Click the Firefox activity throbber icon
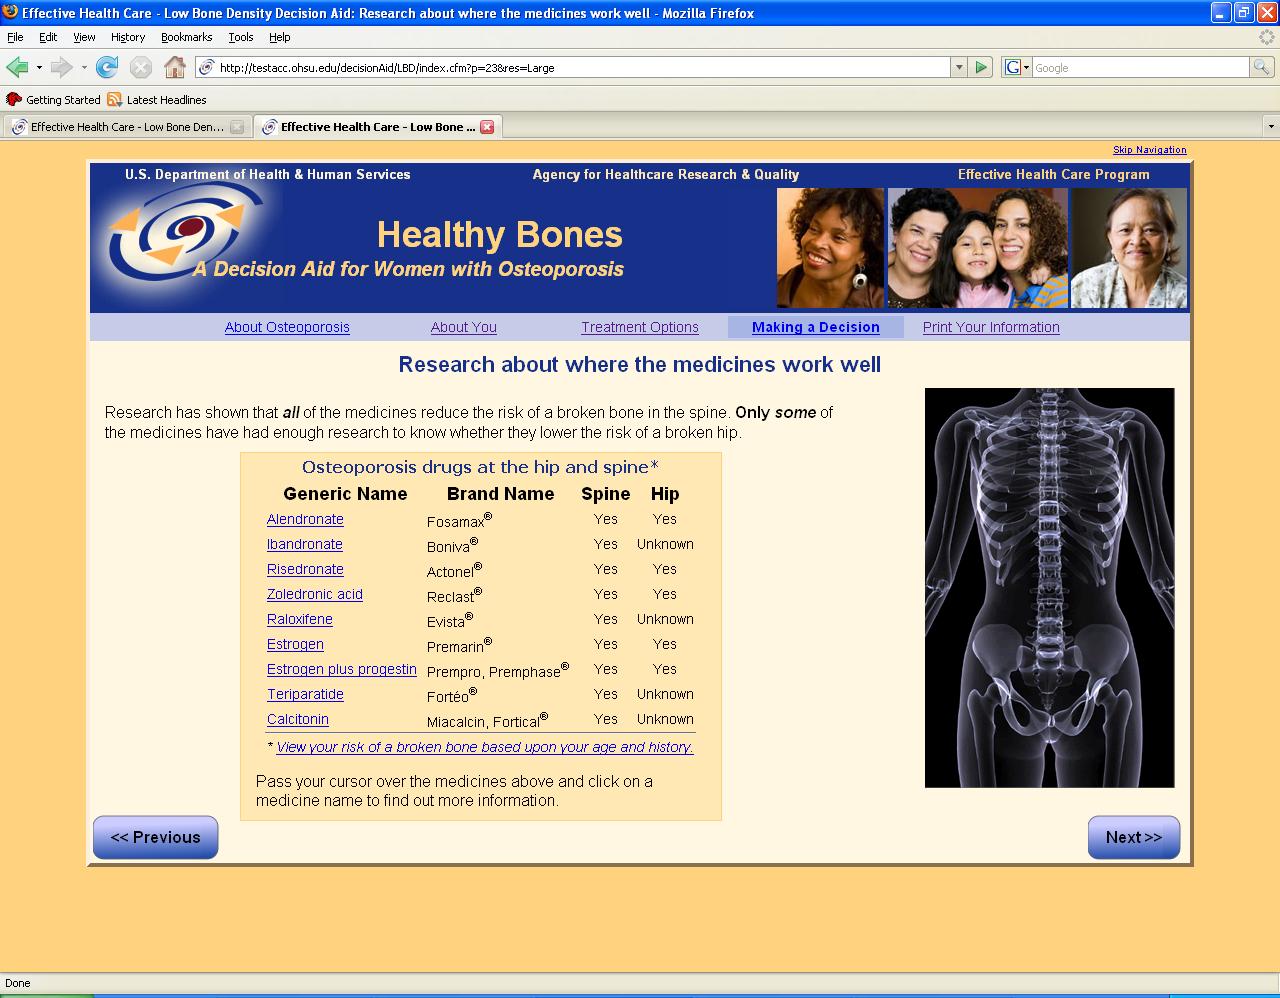The height and width of the screenshot is (998, 1280). [1269, 37]
